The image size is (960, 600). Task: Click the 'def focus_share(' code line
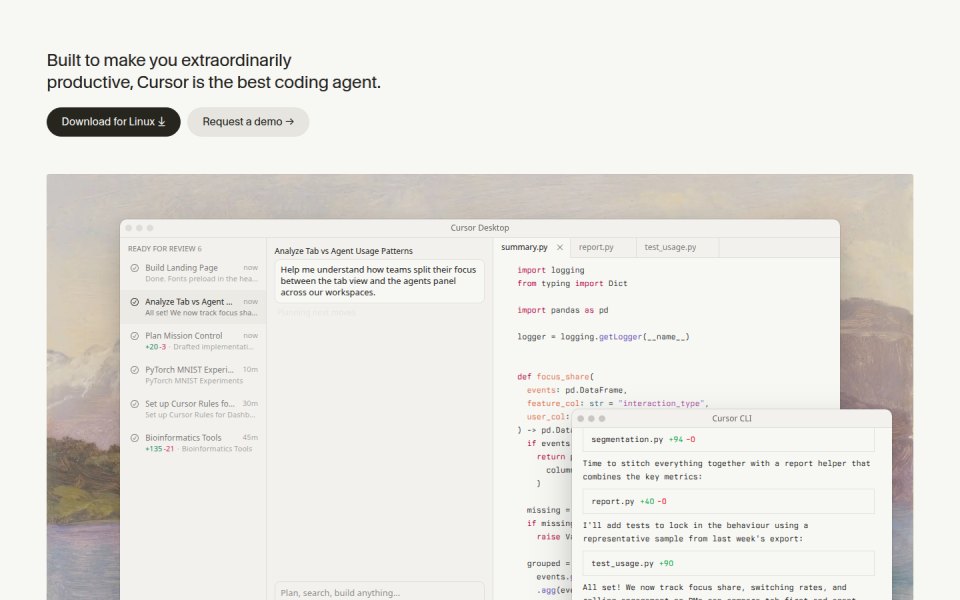pyautogui.click(x=555, y=377)
